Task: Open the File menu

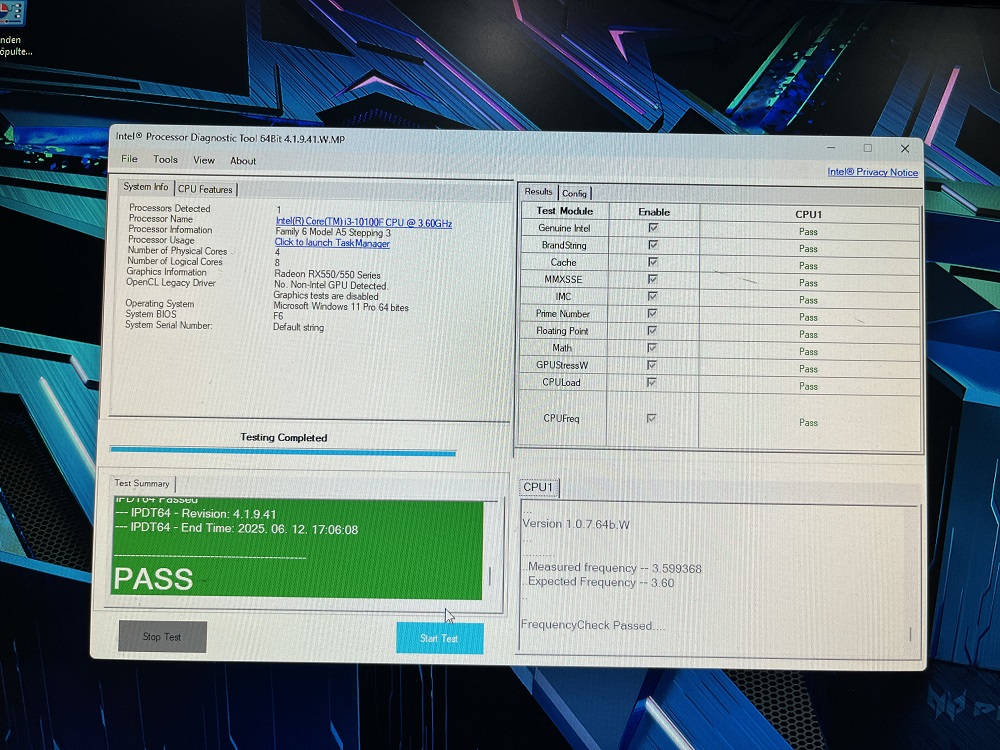Action: 129,159
